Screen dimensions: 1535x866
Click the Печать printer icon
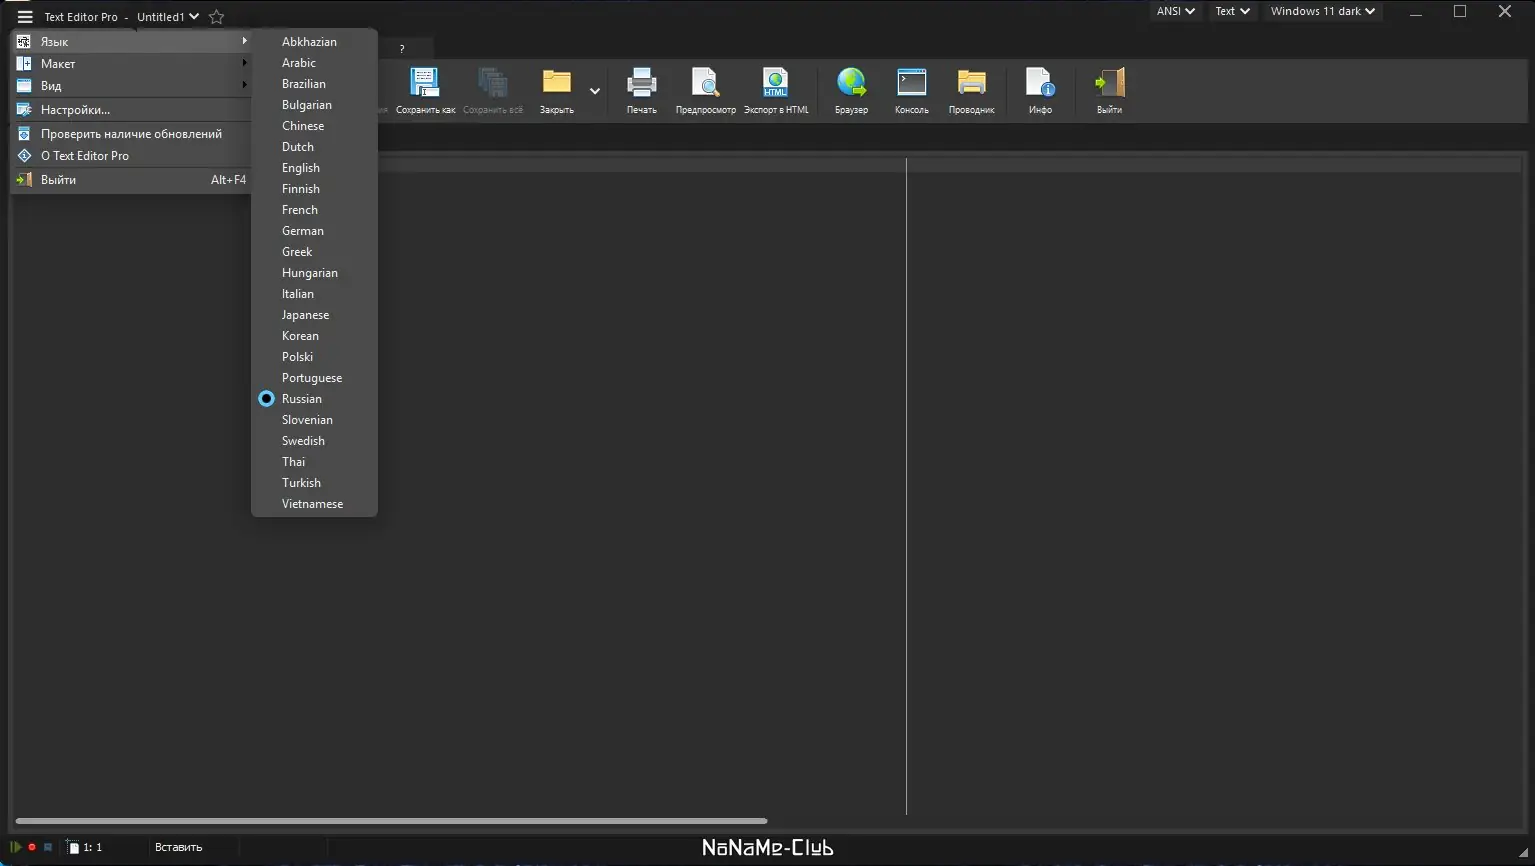[642, 91]
